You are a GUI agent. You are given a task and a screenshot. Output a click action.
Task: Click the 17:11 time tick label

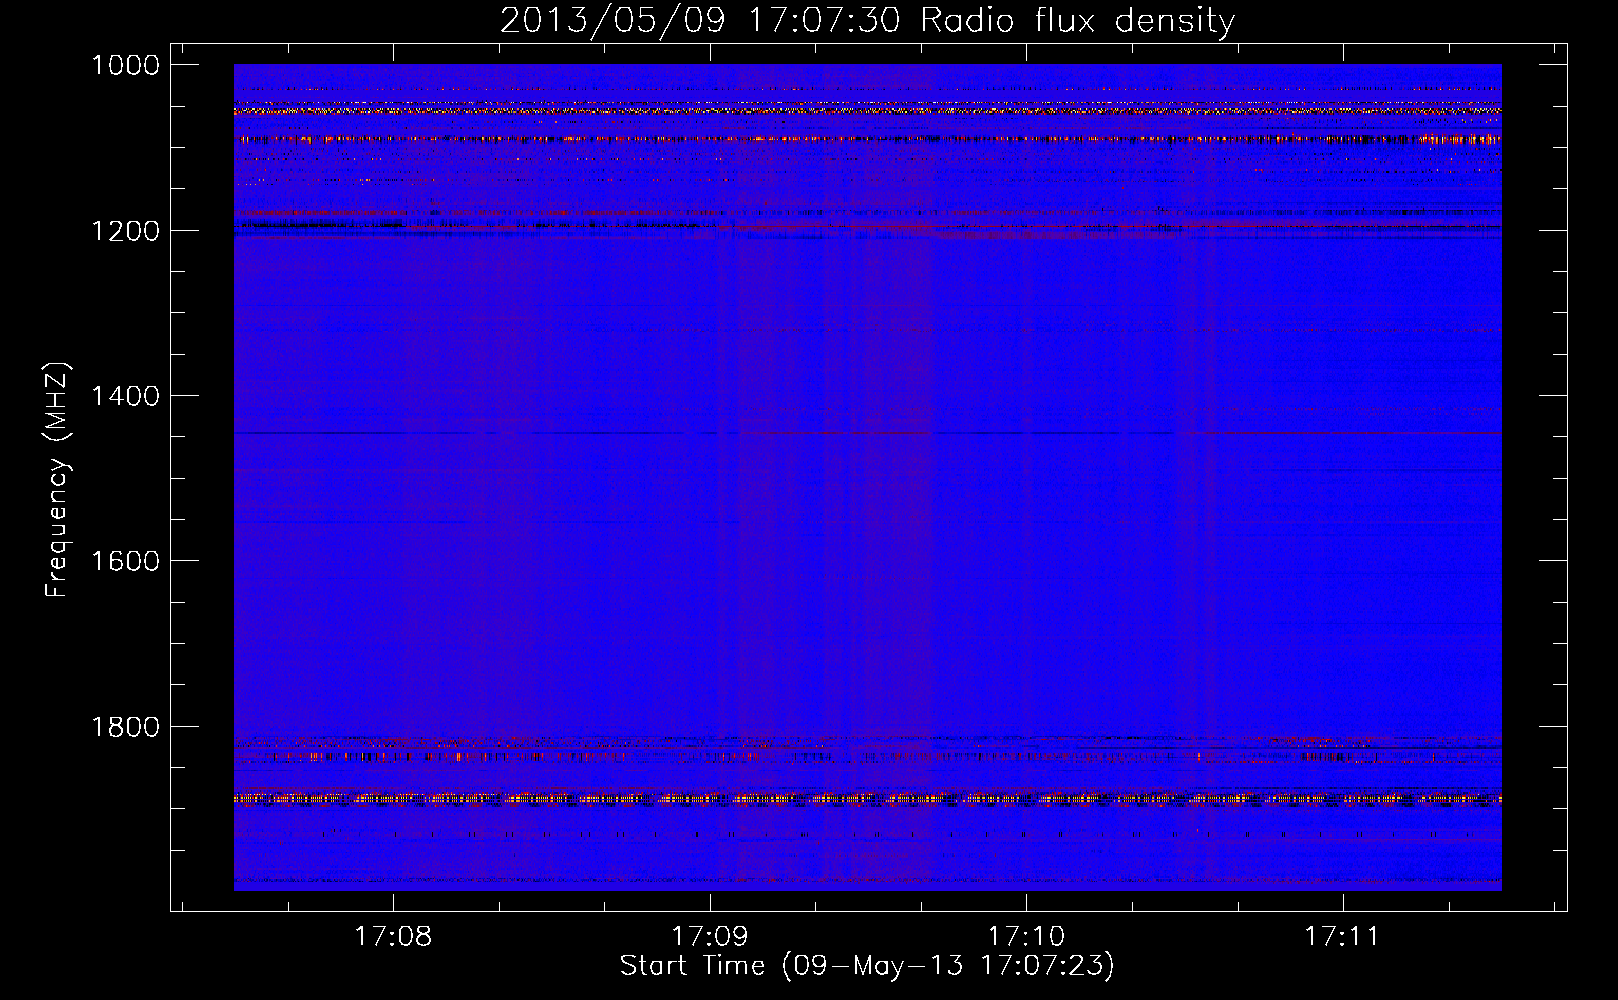tap(1342, 937)
